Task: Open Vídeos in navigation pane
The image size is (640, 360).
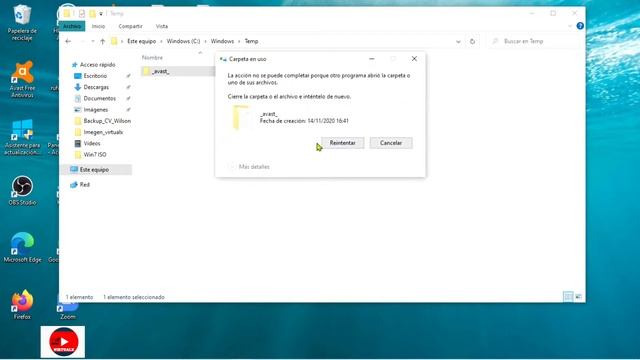Action: coord(87,143)
